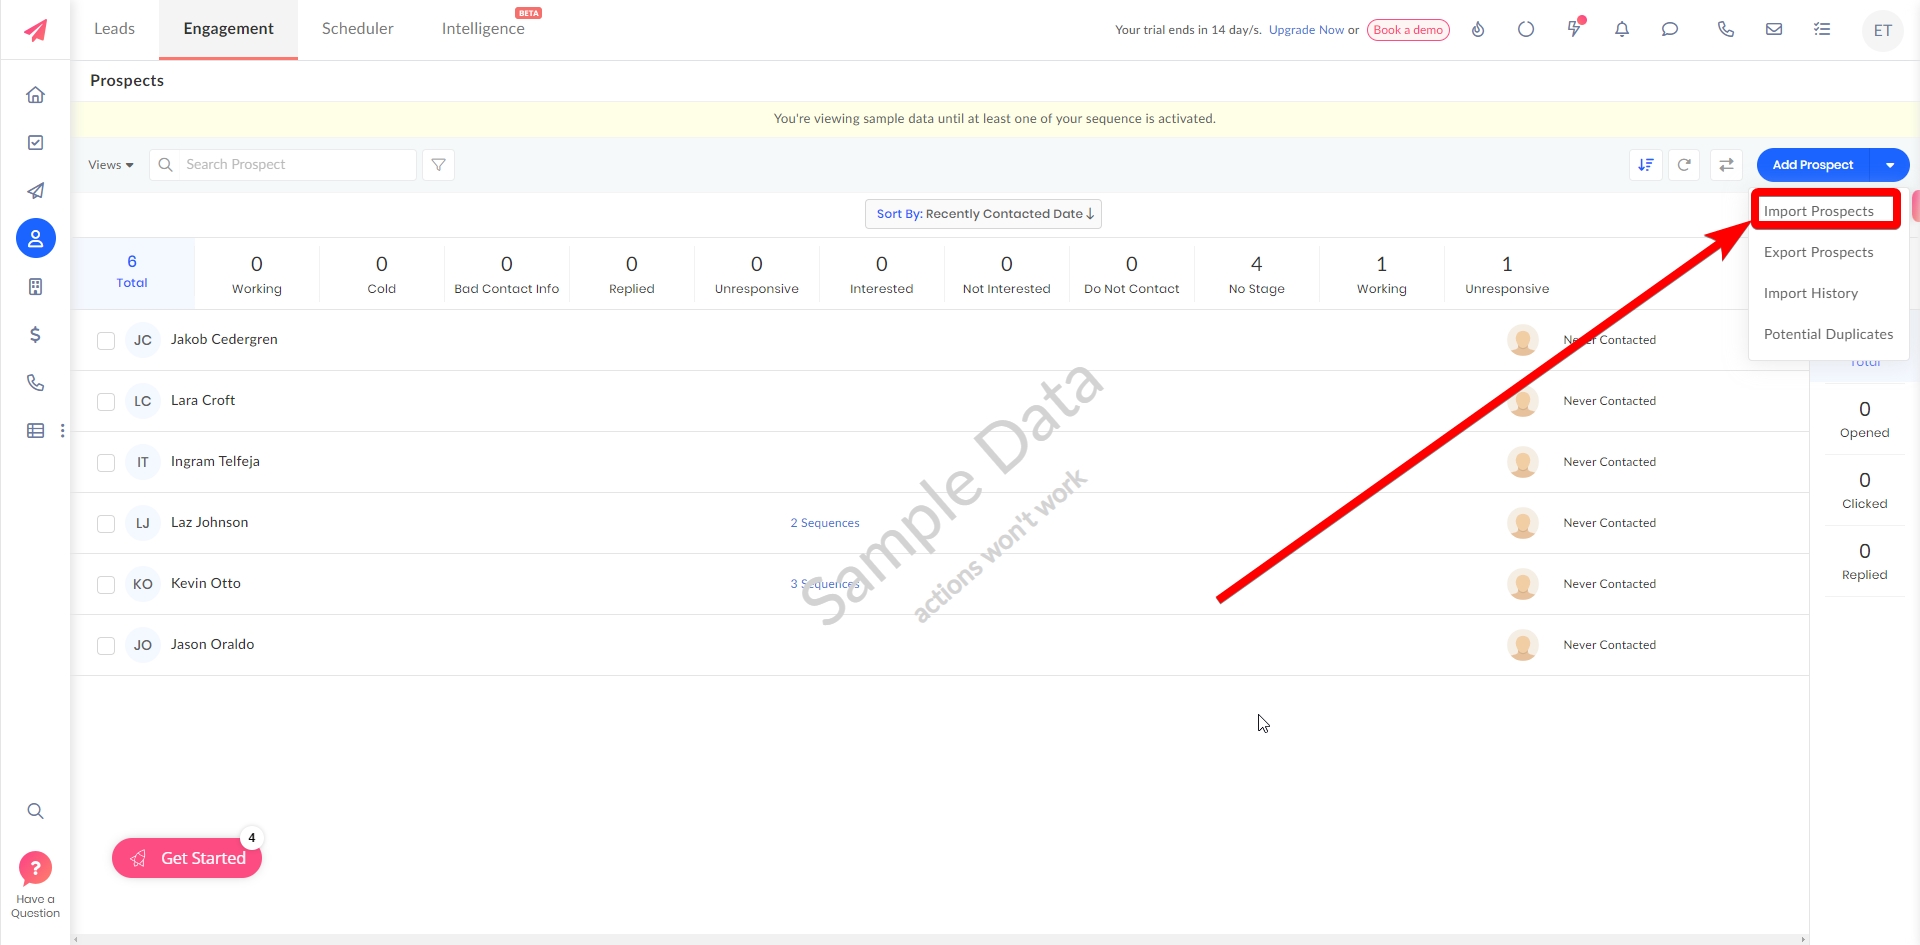This screenshot has width=1920, height=945.
Task: Click the sort order icon
Action: (1645, 165)
